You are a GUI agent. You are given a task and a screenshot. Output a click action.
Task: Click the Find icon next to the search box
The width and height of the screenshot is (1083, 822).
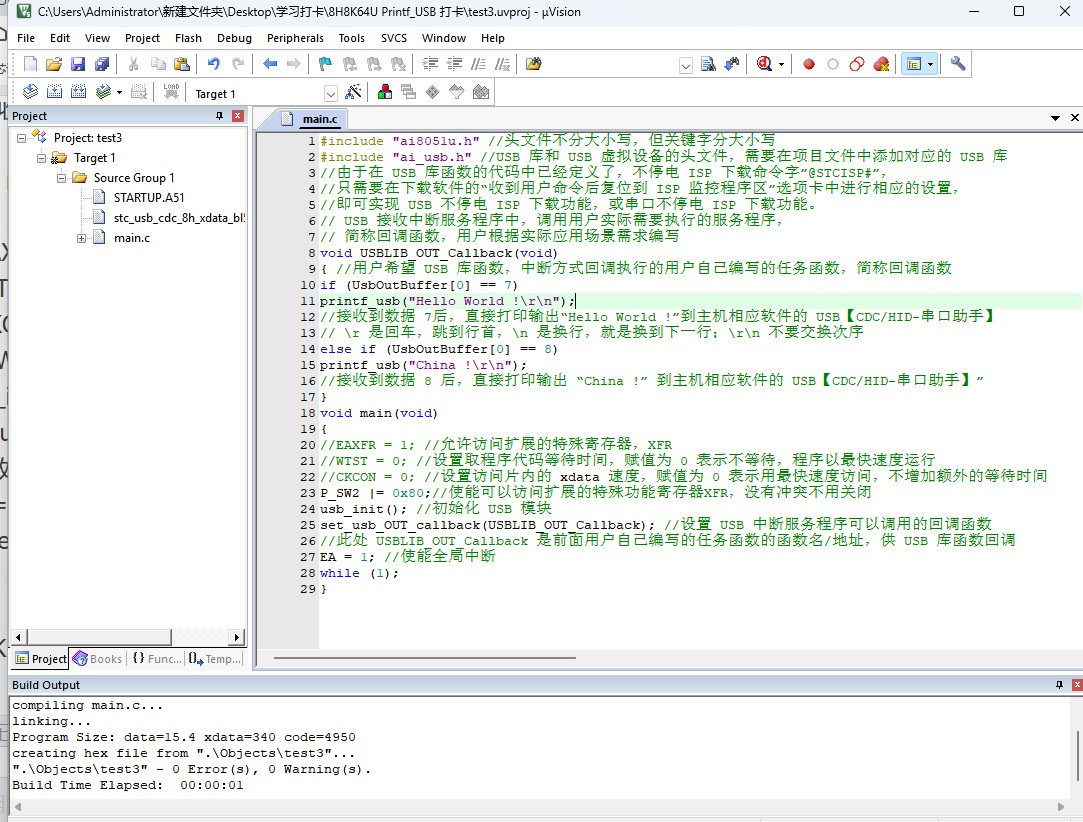(708, 64)
